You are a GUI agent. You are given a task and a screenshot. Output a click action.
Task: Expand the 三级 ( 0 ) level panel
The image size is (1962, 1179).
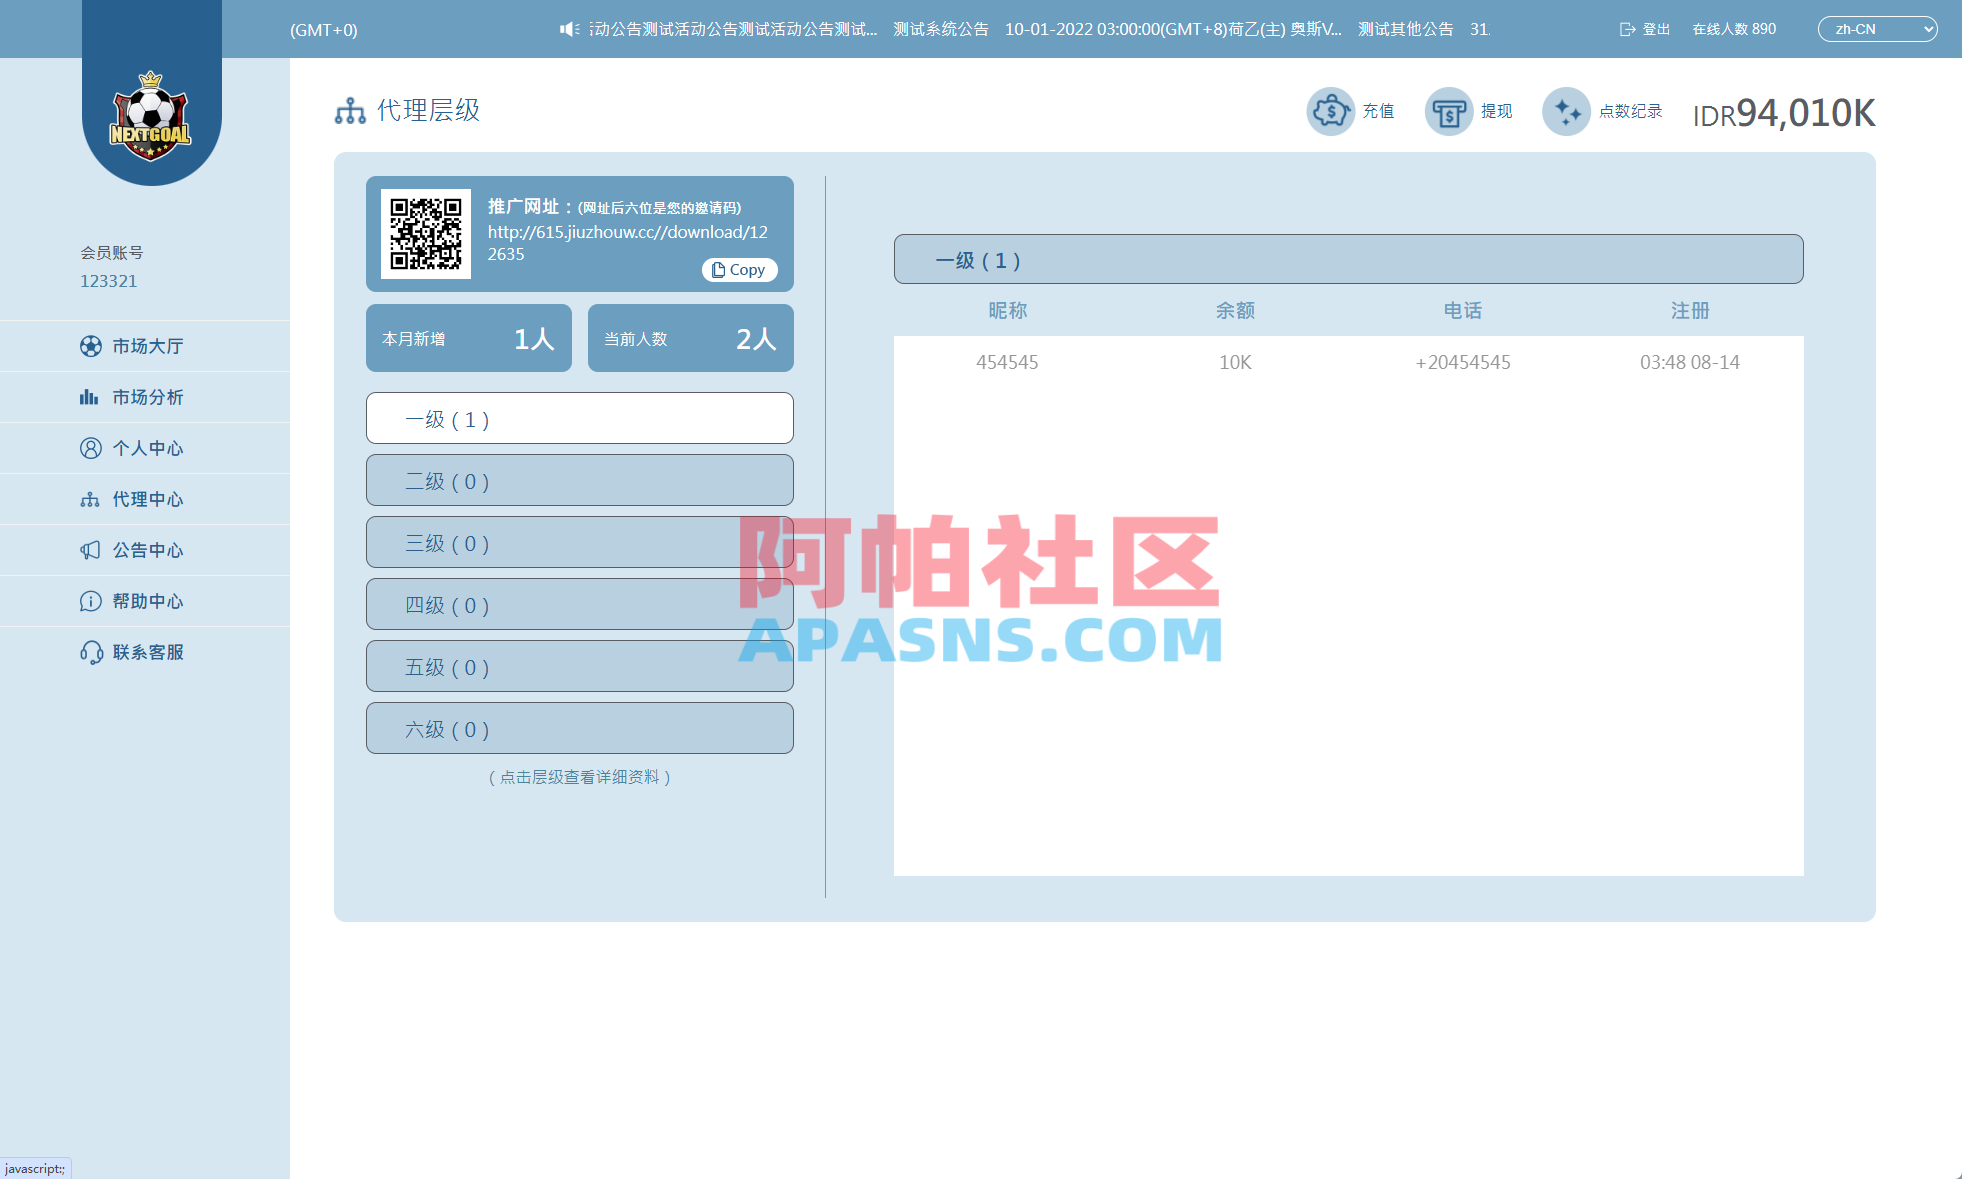point(579,542)
